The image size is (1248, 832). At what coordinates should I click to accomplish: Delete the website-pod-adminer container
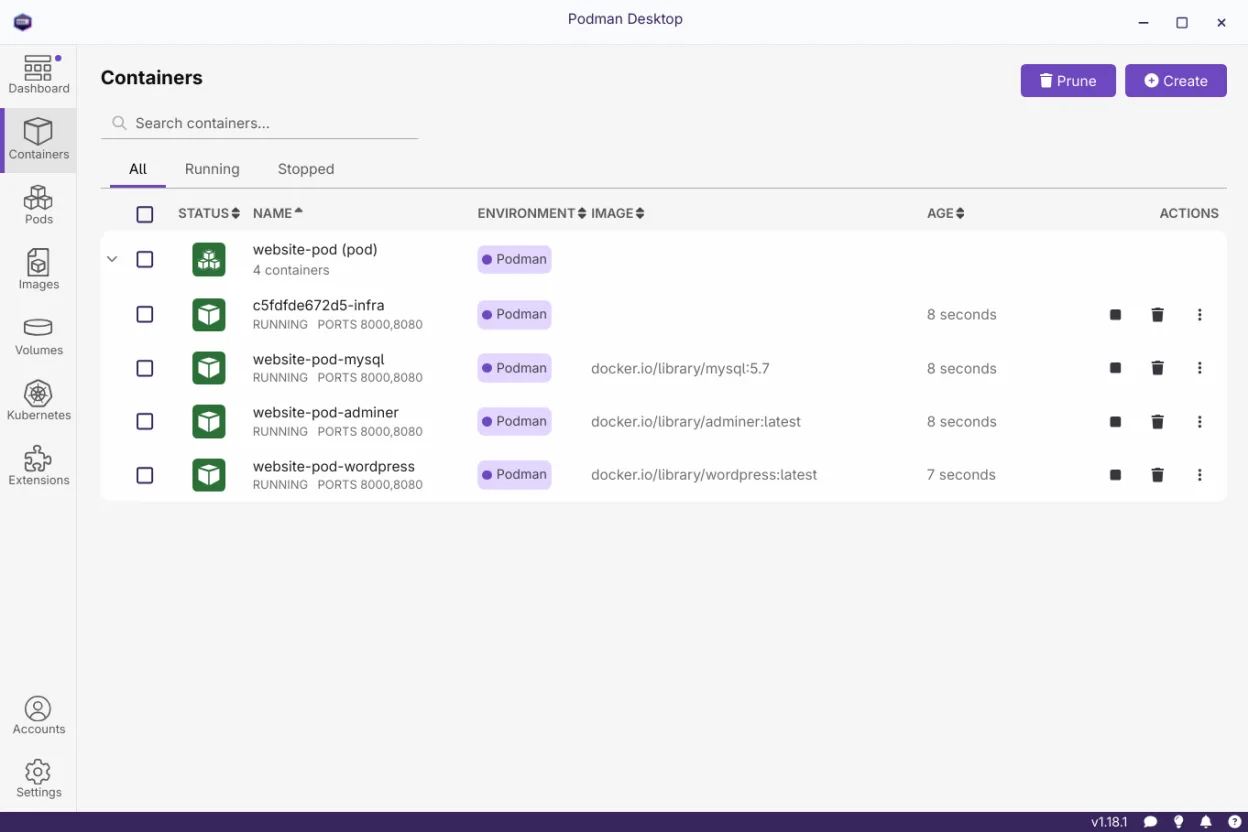1157,422
